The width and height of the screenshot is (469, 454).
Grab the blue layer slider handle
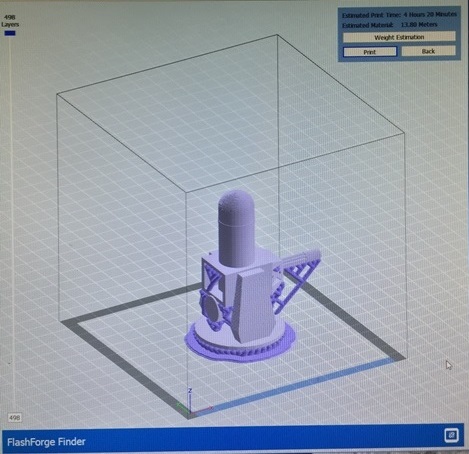[x=10, y=33]
